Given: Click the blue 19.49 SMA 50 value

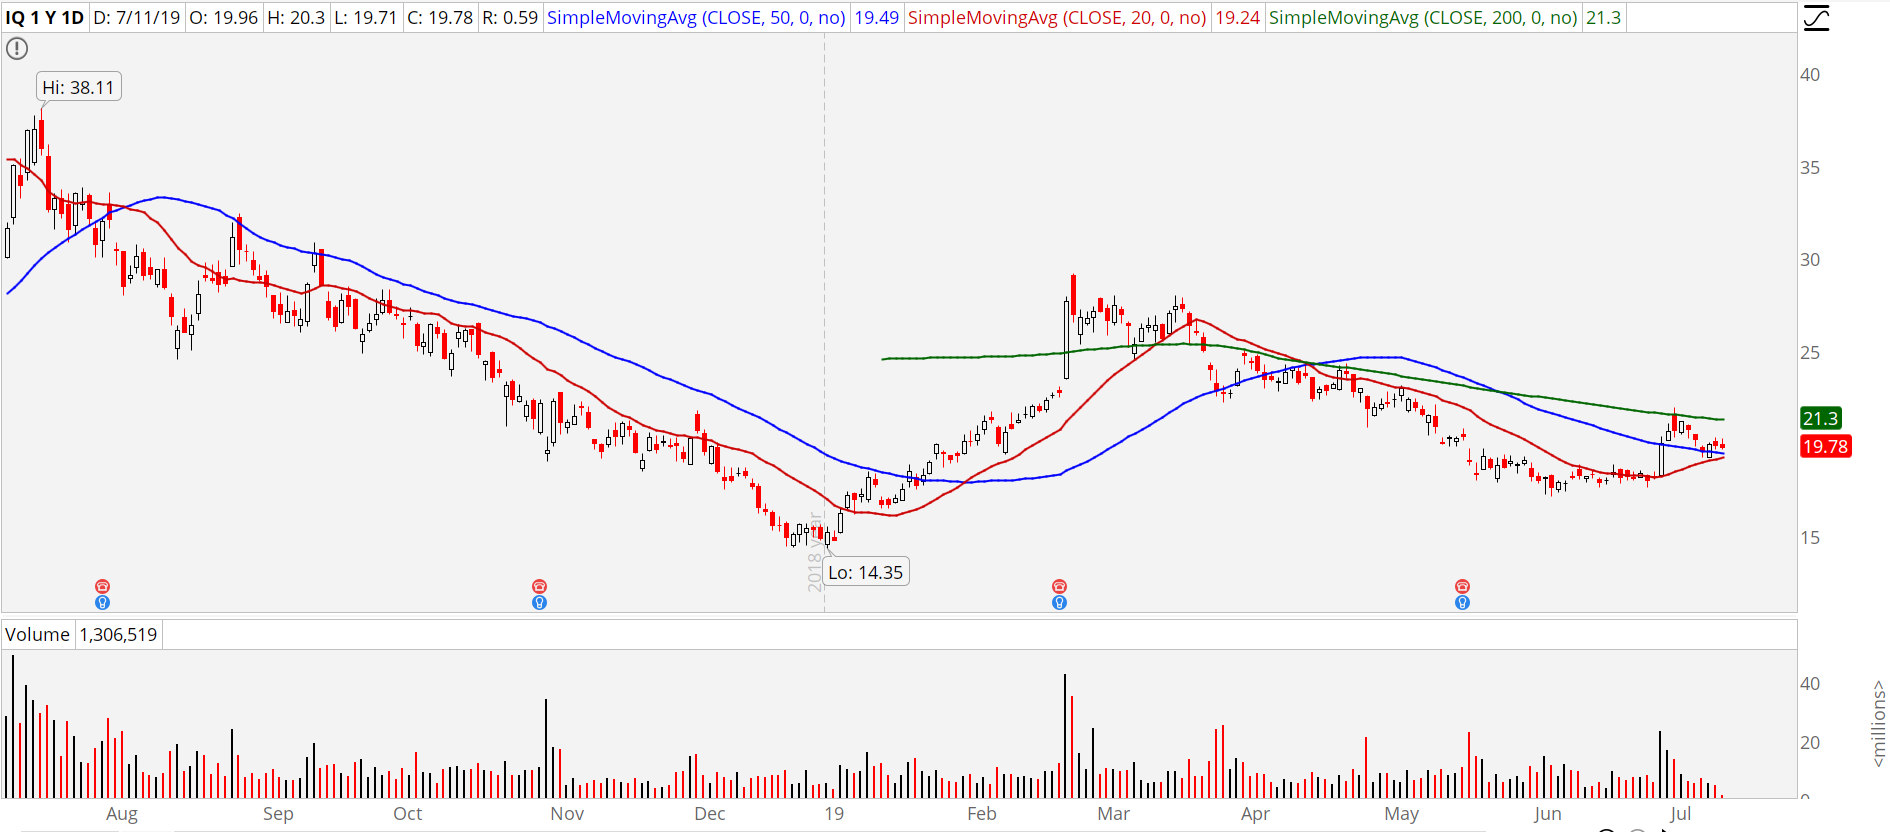Looking at the screenshot, I should 876,18.
